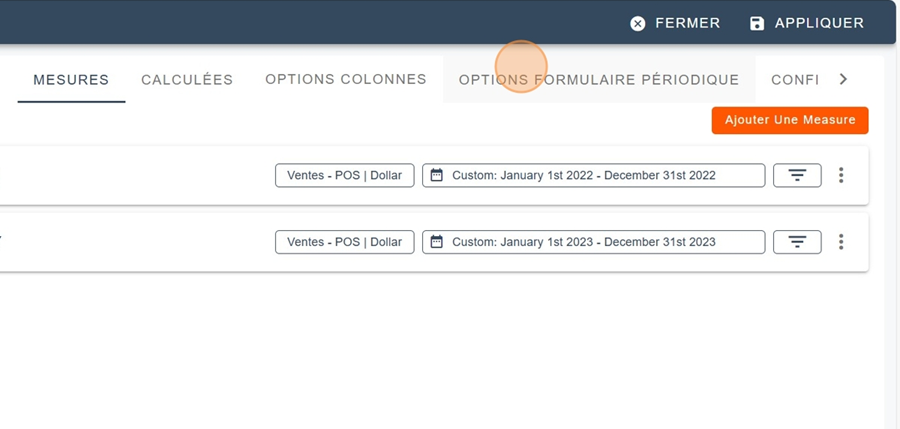The height and width of the screenshot is (429, 900).
Task: Open 2023 custom date range selector
Action: pyautogui.click(x=593, y=241)
